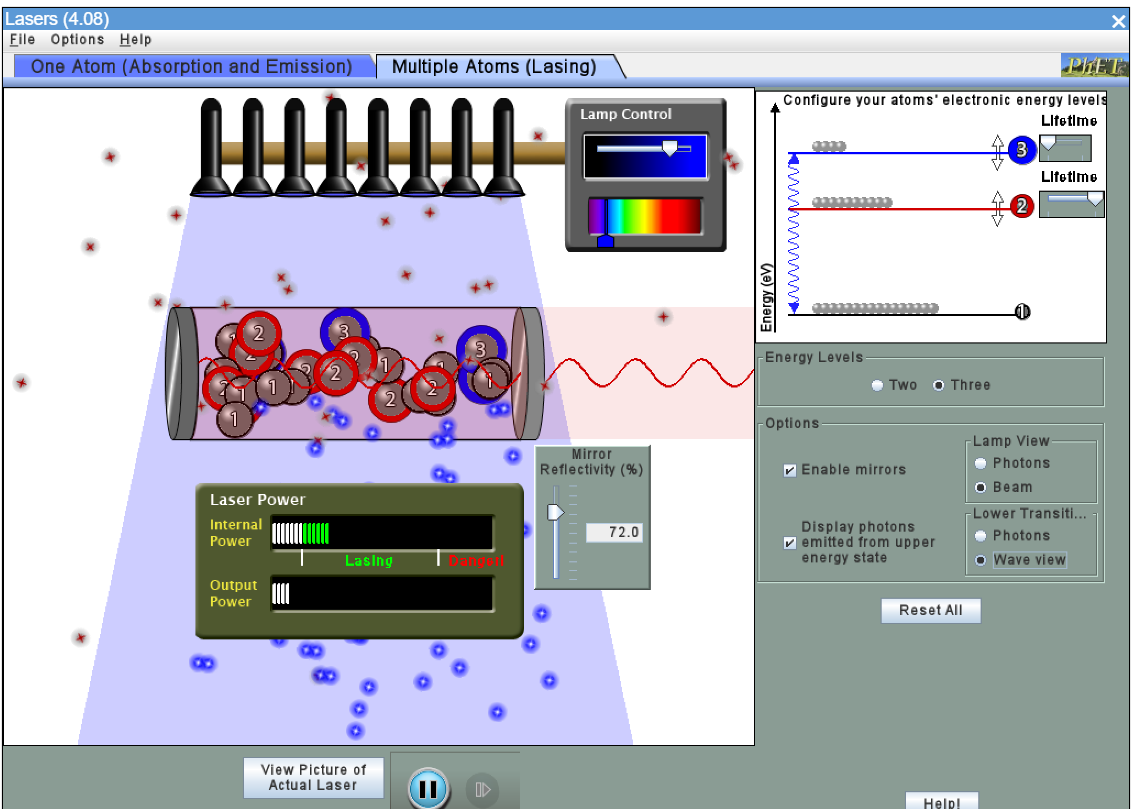Click the level 2 Lifetime slider
The width and height of the screenshot is (1133, 809).
coord(1072,204)
